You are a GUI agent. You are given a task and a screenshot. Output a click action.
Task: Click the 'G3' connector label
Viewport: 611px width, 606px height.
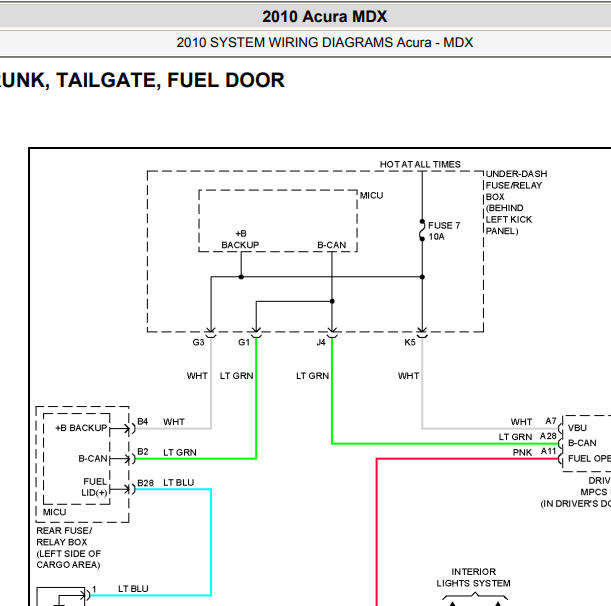tap(198, 342)
